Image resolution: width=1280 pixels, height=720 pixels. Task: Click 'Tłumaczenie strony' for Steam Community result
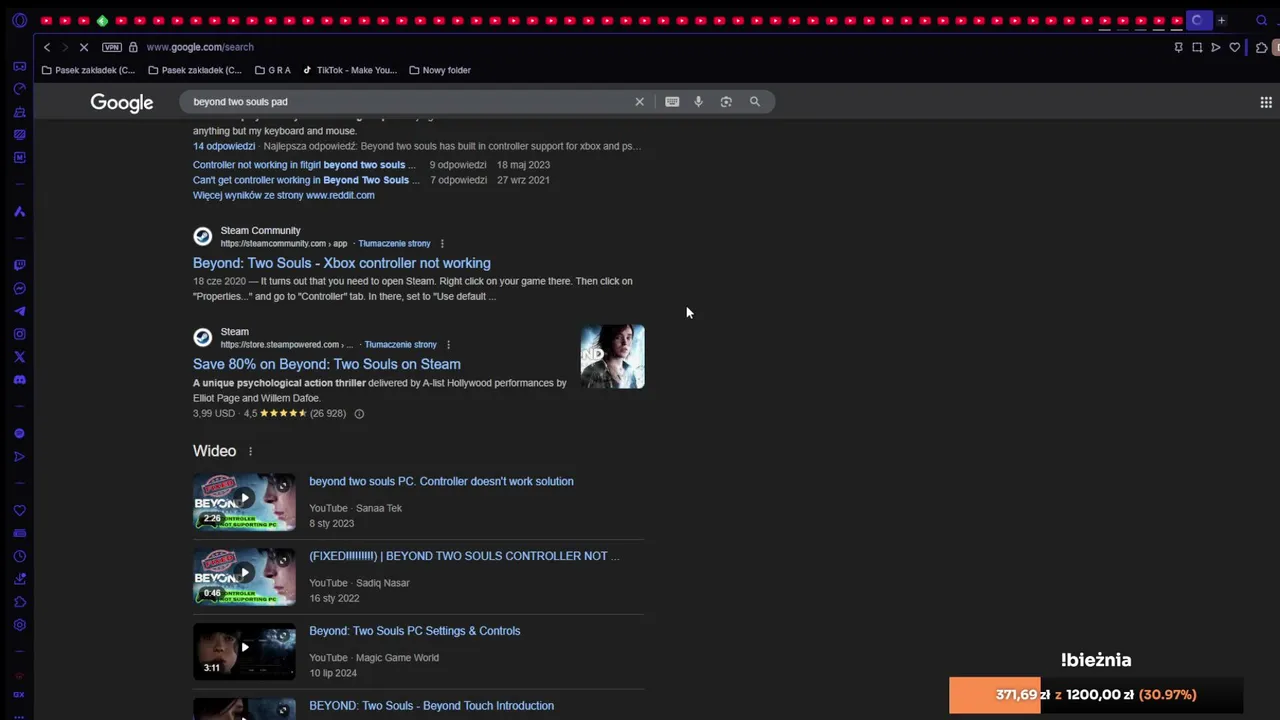[394, 243]
